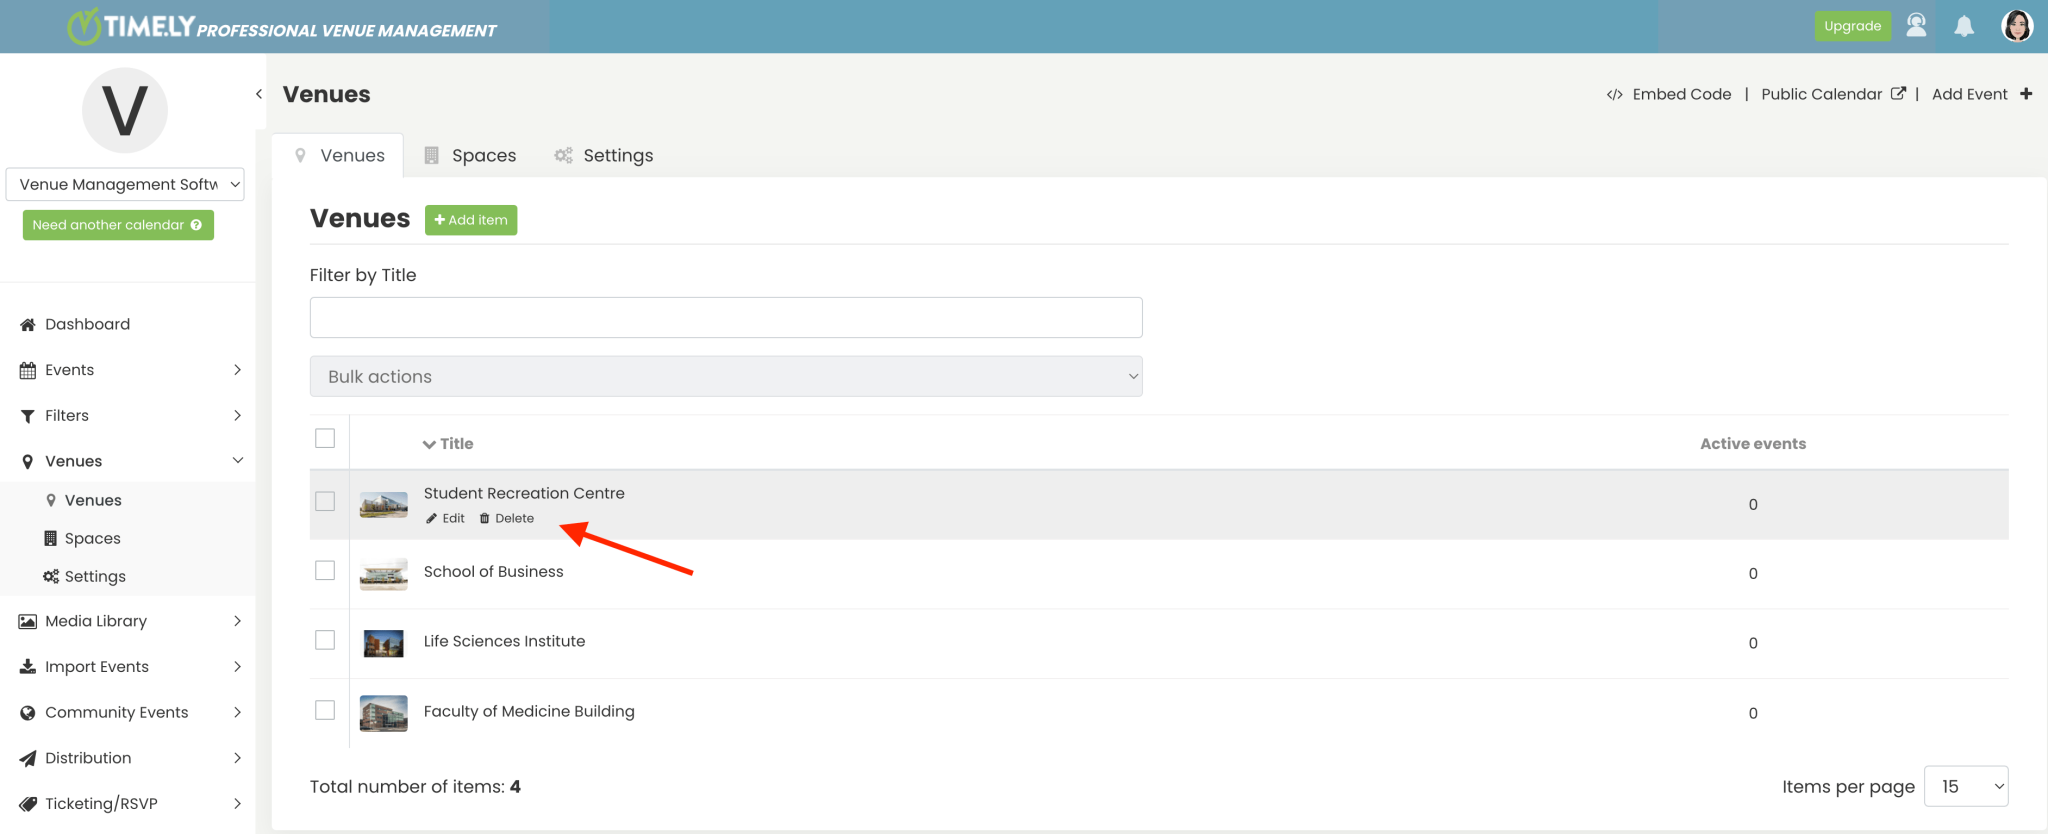Click the Filters funnel icon
Screen dimensions: 2048x834
click(x=27, y=416)
